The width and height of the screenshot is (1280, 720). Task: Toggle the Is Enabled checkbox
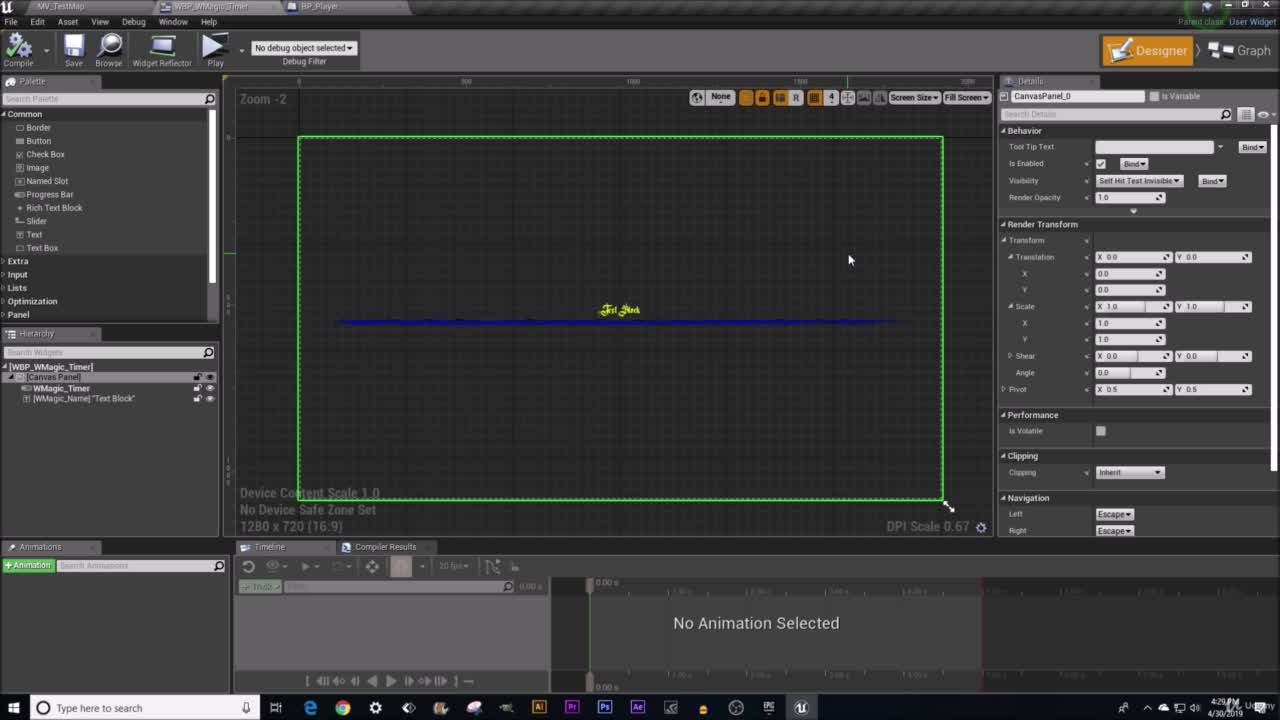tap(1101, 164)
